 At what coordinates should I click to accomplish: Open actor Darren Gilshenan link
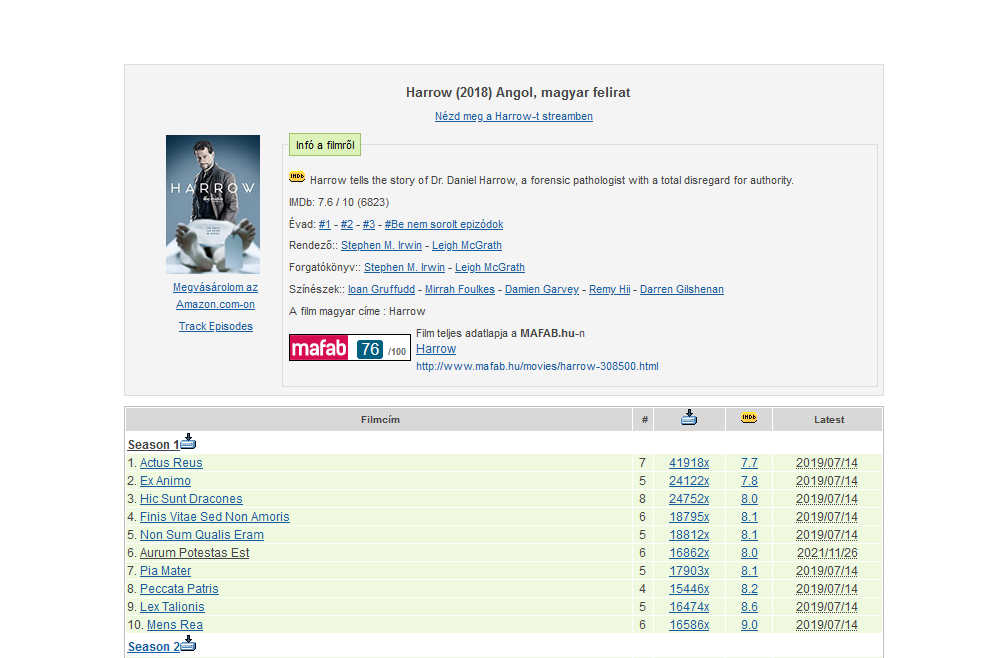pyautogui.click(x=682, y=289)
